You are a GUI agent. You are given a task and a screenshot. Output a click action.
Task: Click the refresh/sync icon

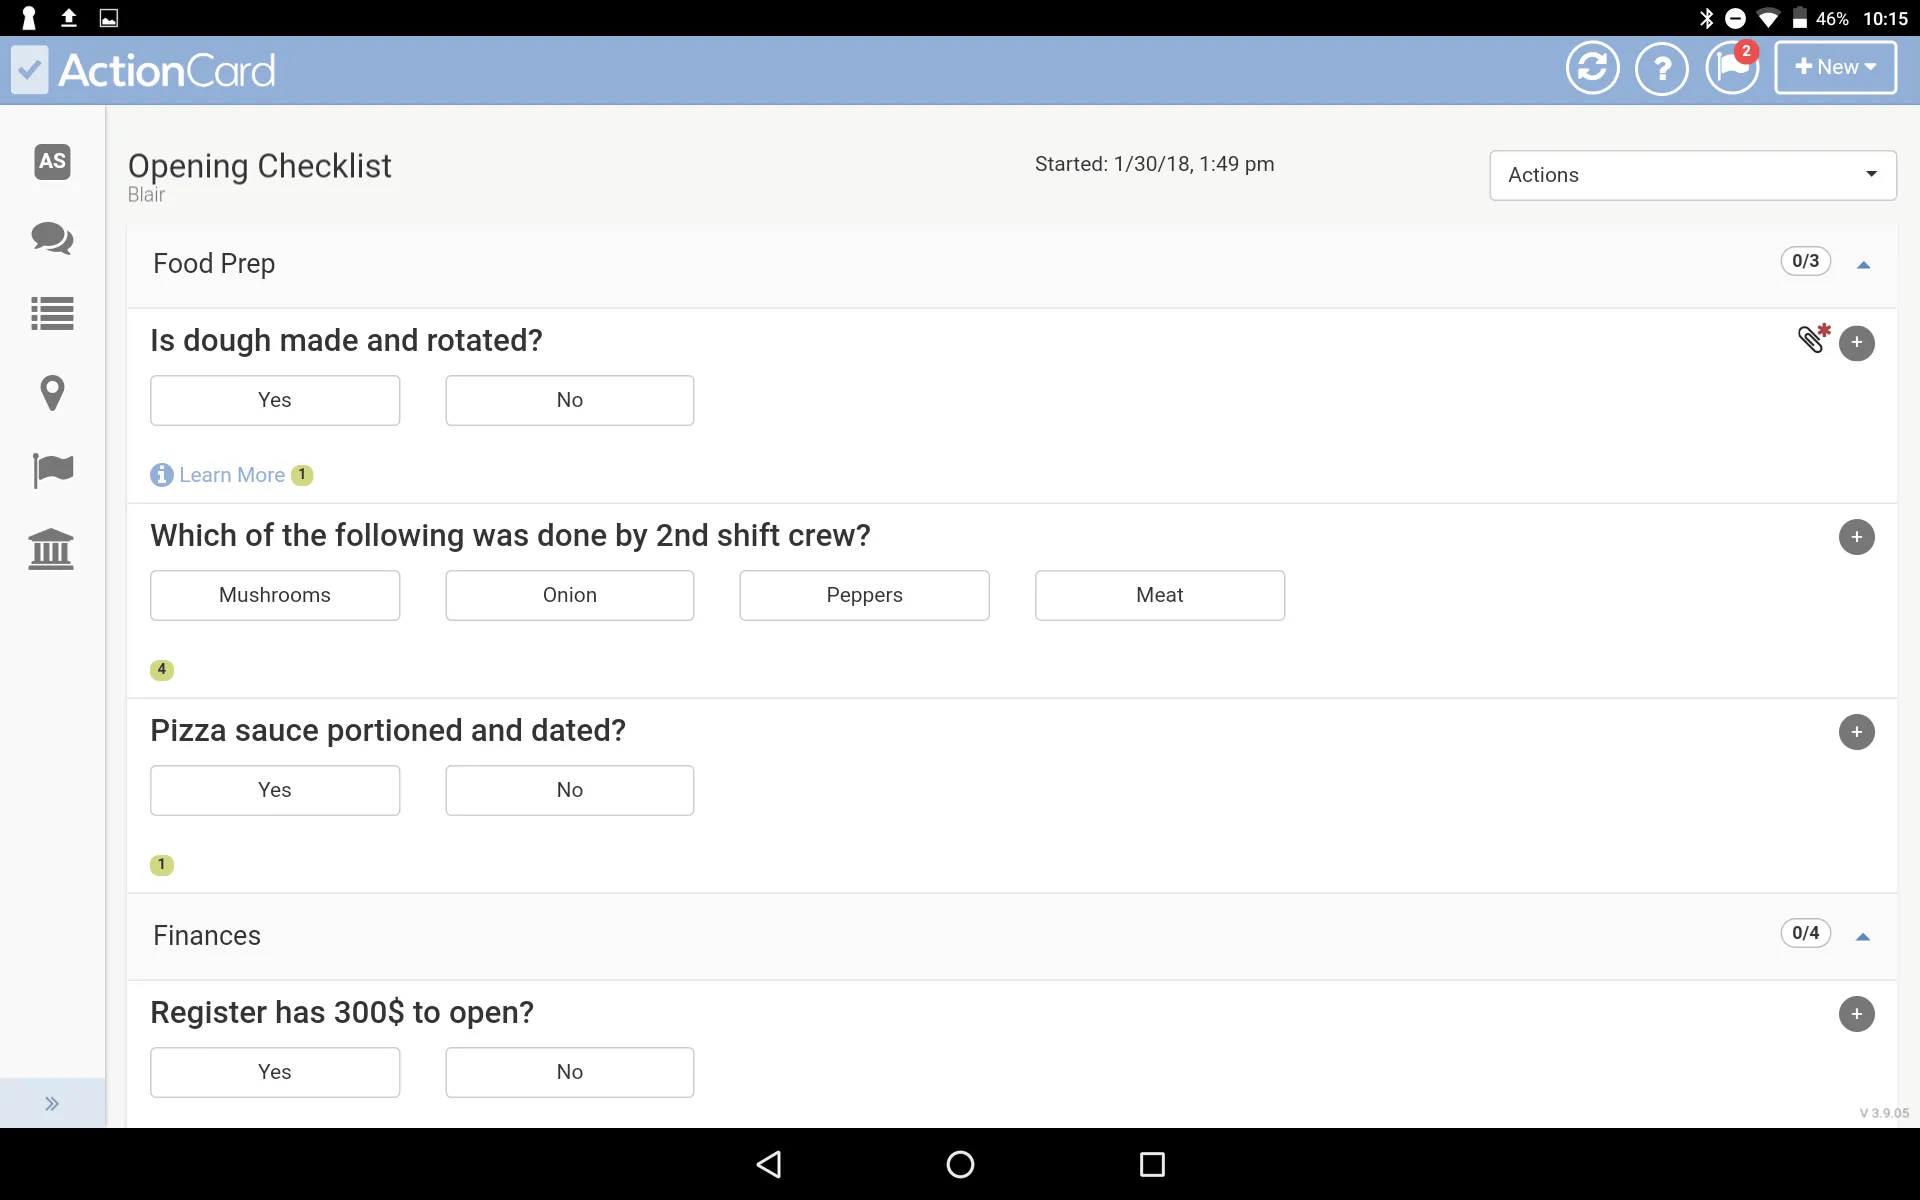point(1592,66)
